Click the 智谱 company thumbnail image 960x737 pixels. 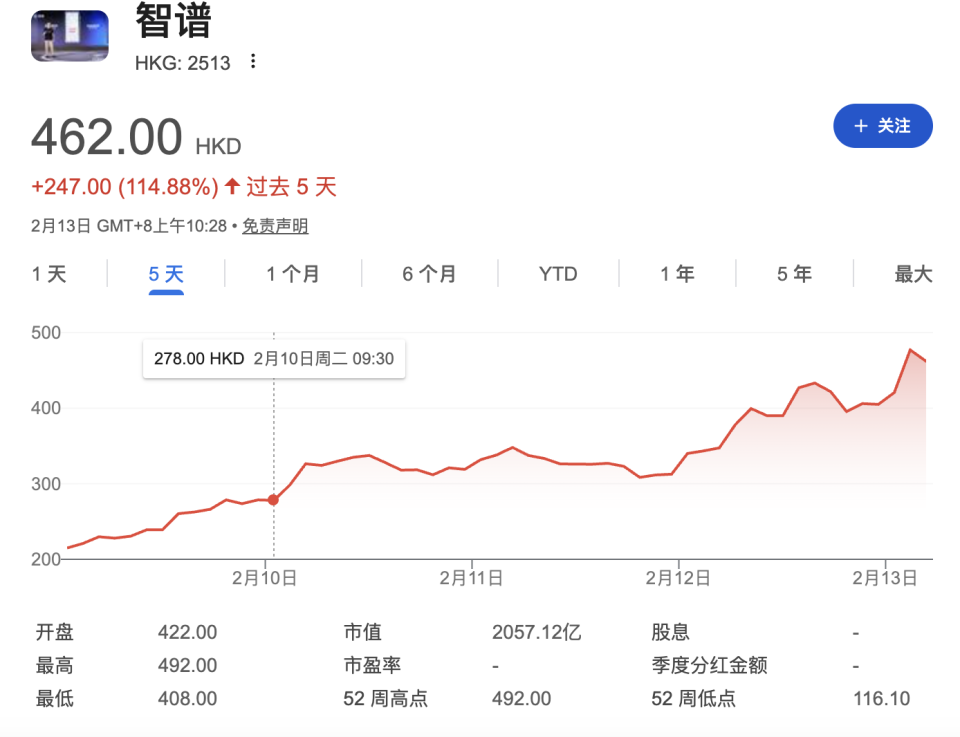pyautogui.click(x=70, y=36)
